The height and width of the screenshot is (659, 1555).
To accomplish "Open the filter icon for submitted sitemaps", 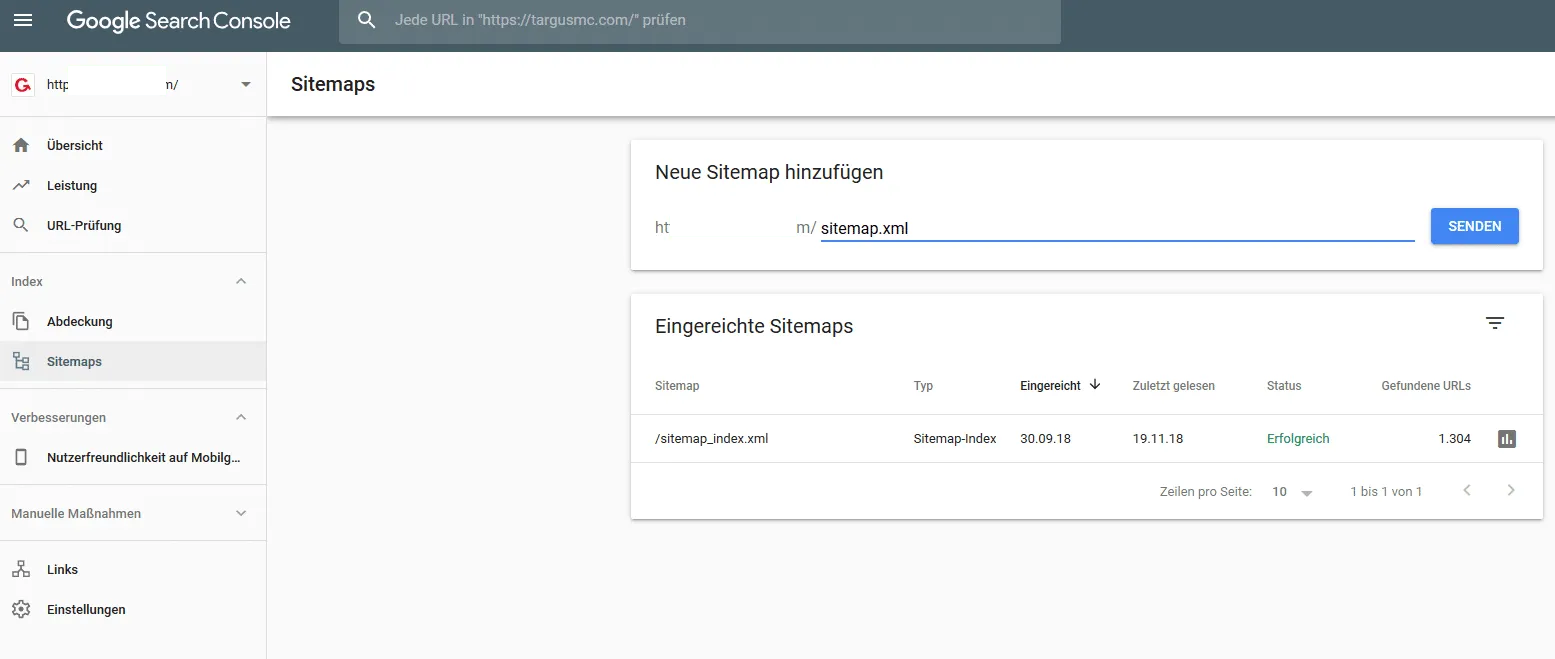I will pyautogui.click(x=1495, y=323).
